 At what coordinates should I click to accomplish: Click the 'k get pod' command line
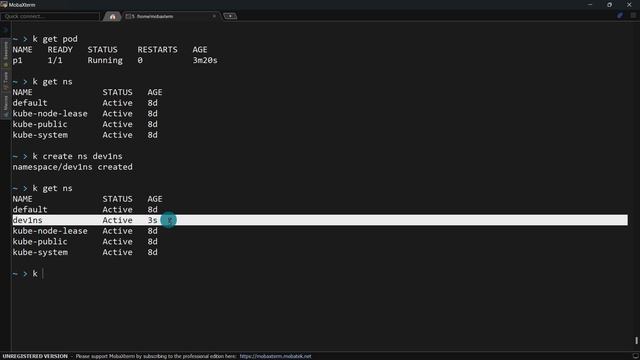pos(55,39)
